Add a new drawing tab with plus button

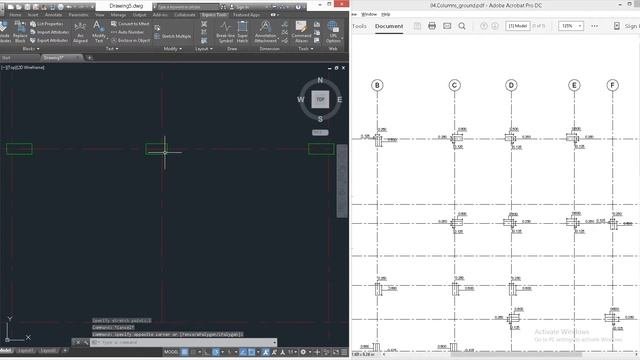[90, 58]
